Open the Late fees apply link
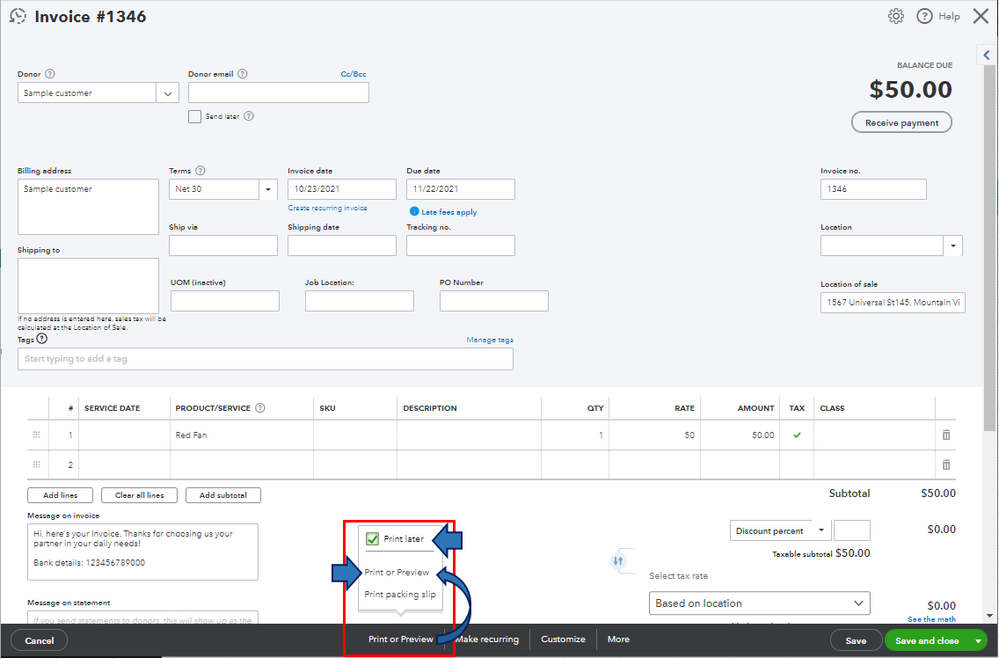 tap(449, 212)
